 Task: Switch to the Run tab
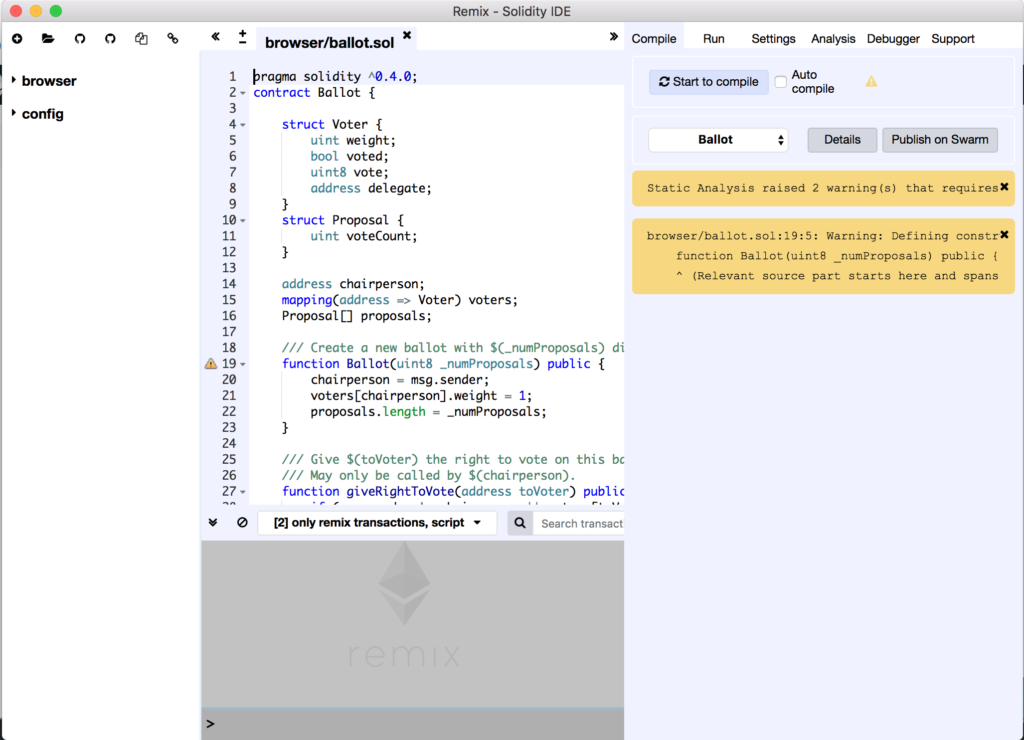[x=713, y=39]
